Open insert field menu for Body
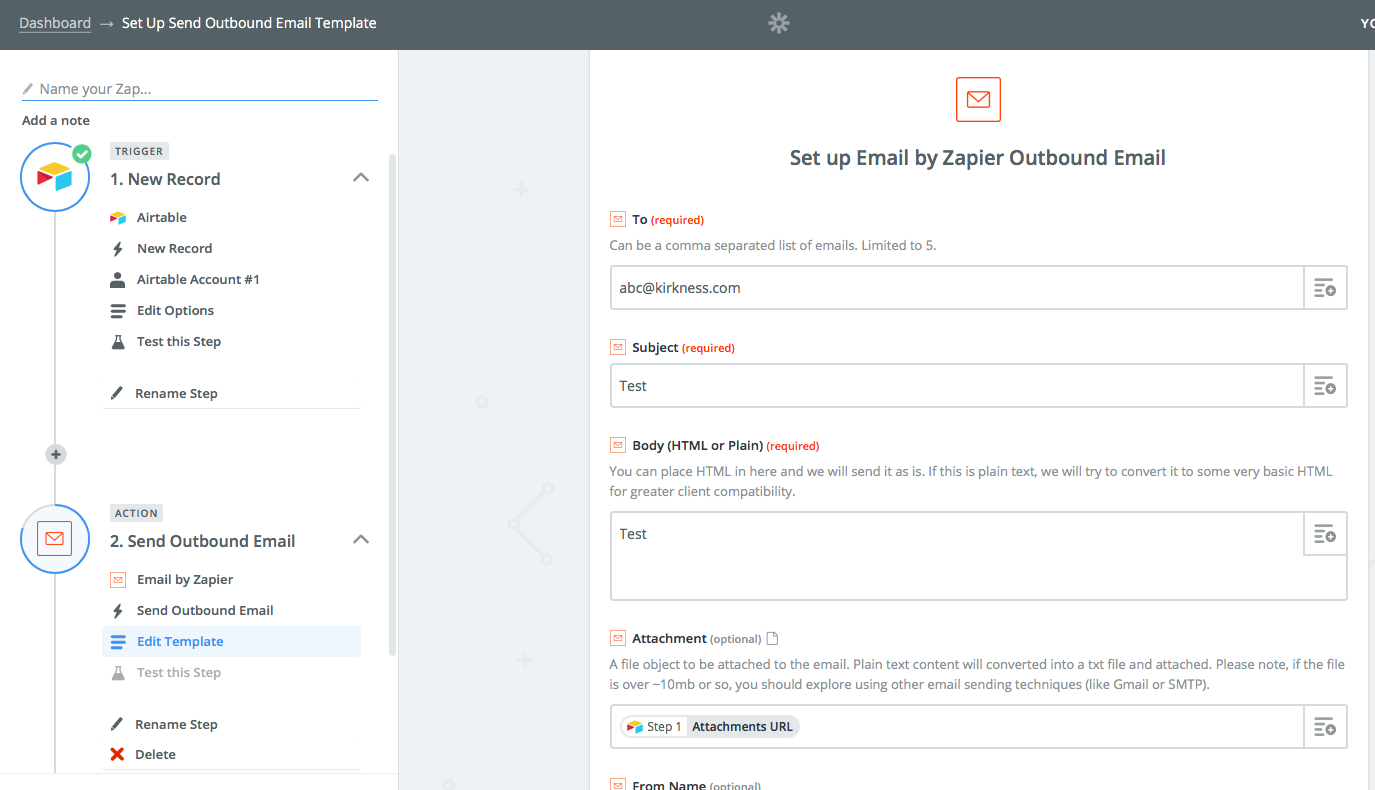 coord(1325,534)
